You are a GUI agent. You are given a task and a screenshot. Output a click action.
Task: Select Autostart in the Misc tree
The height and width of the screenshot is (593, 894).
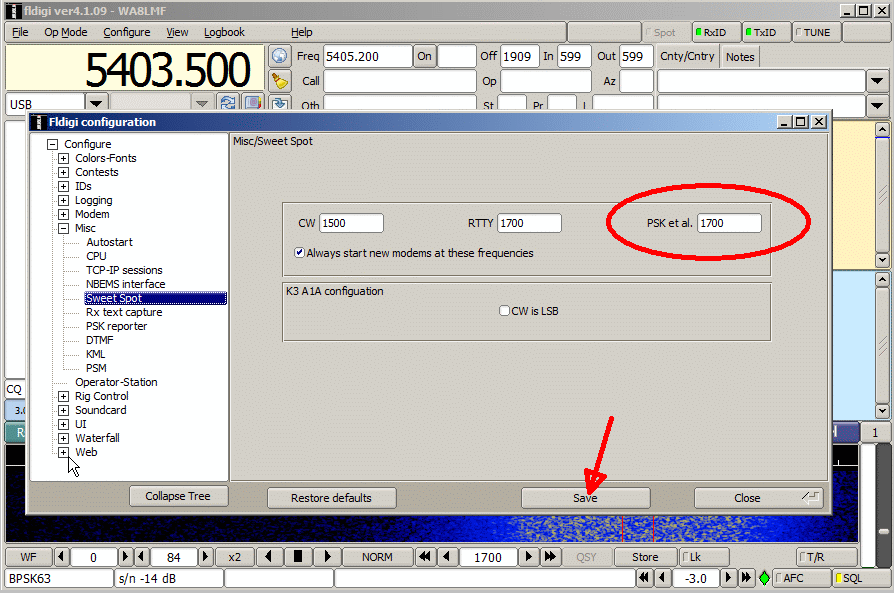pos(109,242)
